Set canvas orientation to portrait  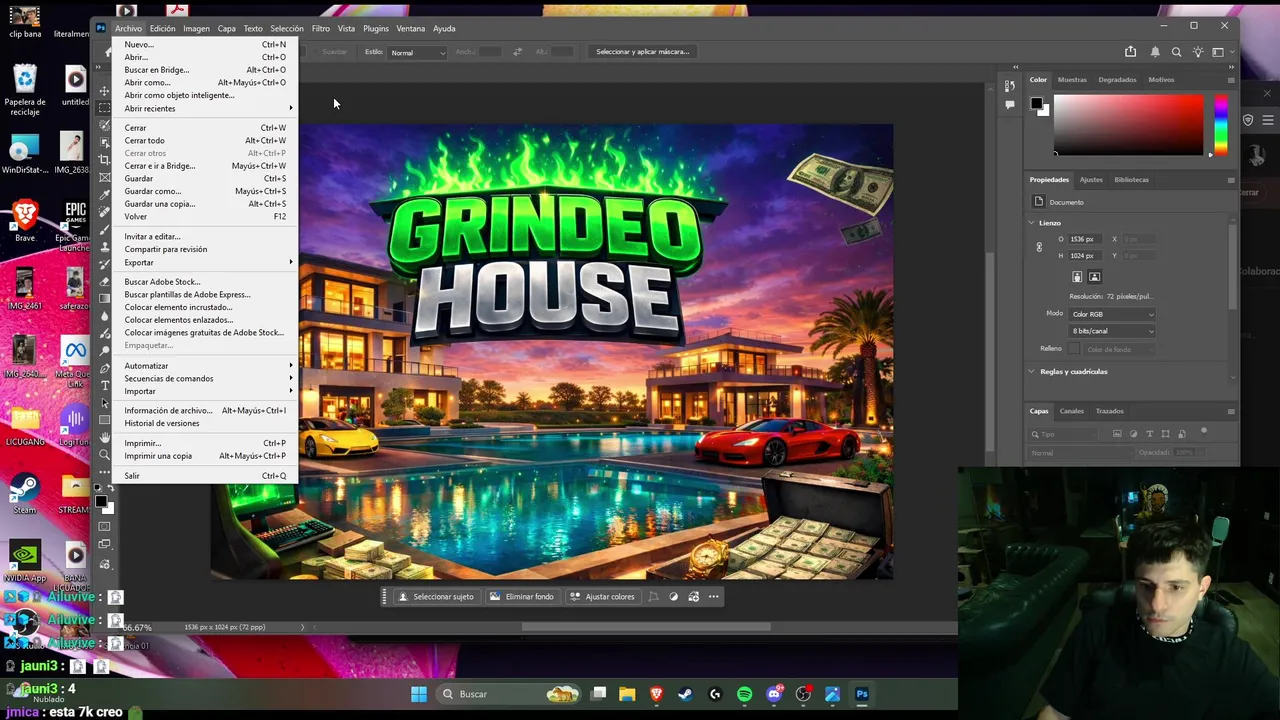(x=1077, y=277)
